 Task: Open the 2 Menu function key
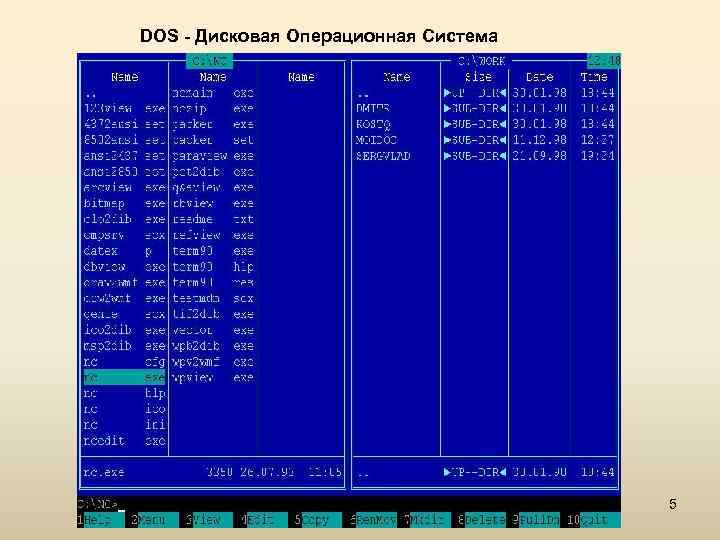(x=155, y=520)
